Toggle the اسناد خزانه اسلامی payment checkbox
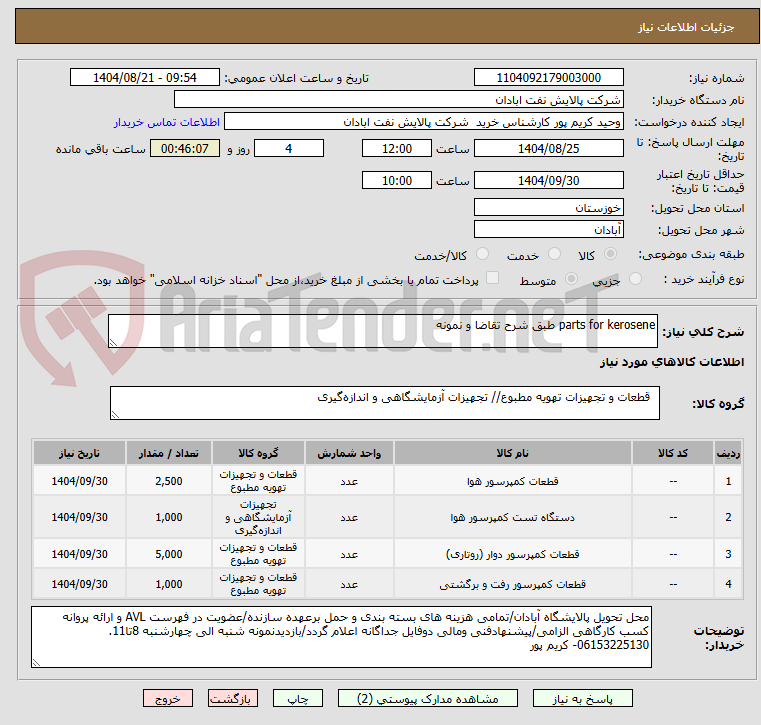761x725 pixels. (x=490, y=279)
